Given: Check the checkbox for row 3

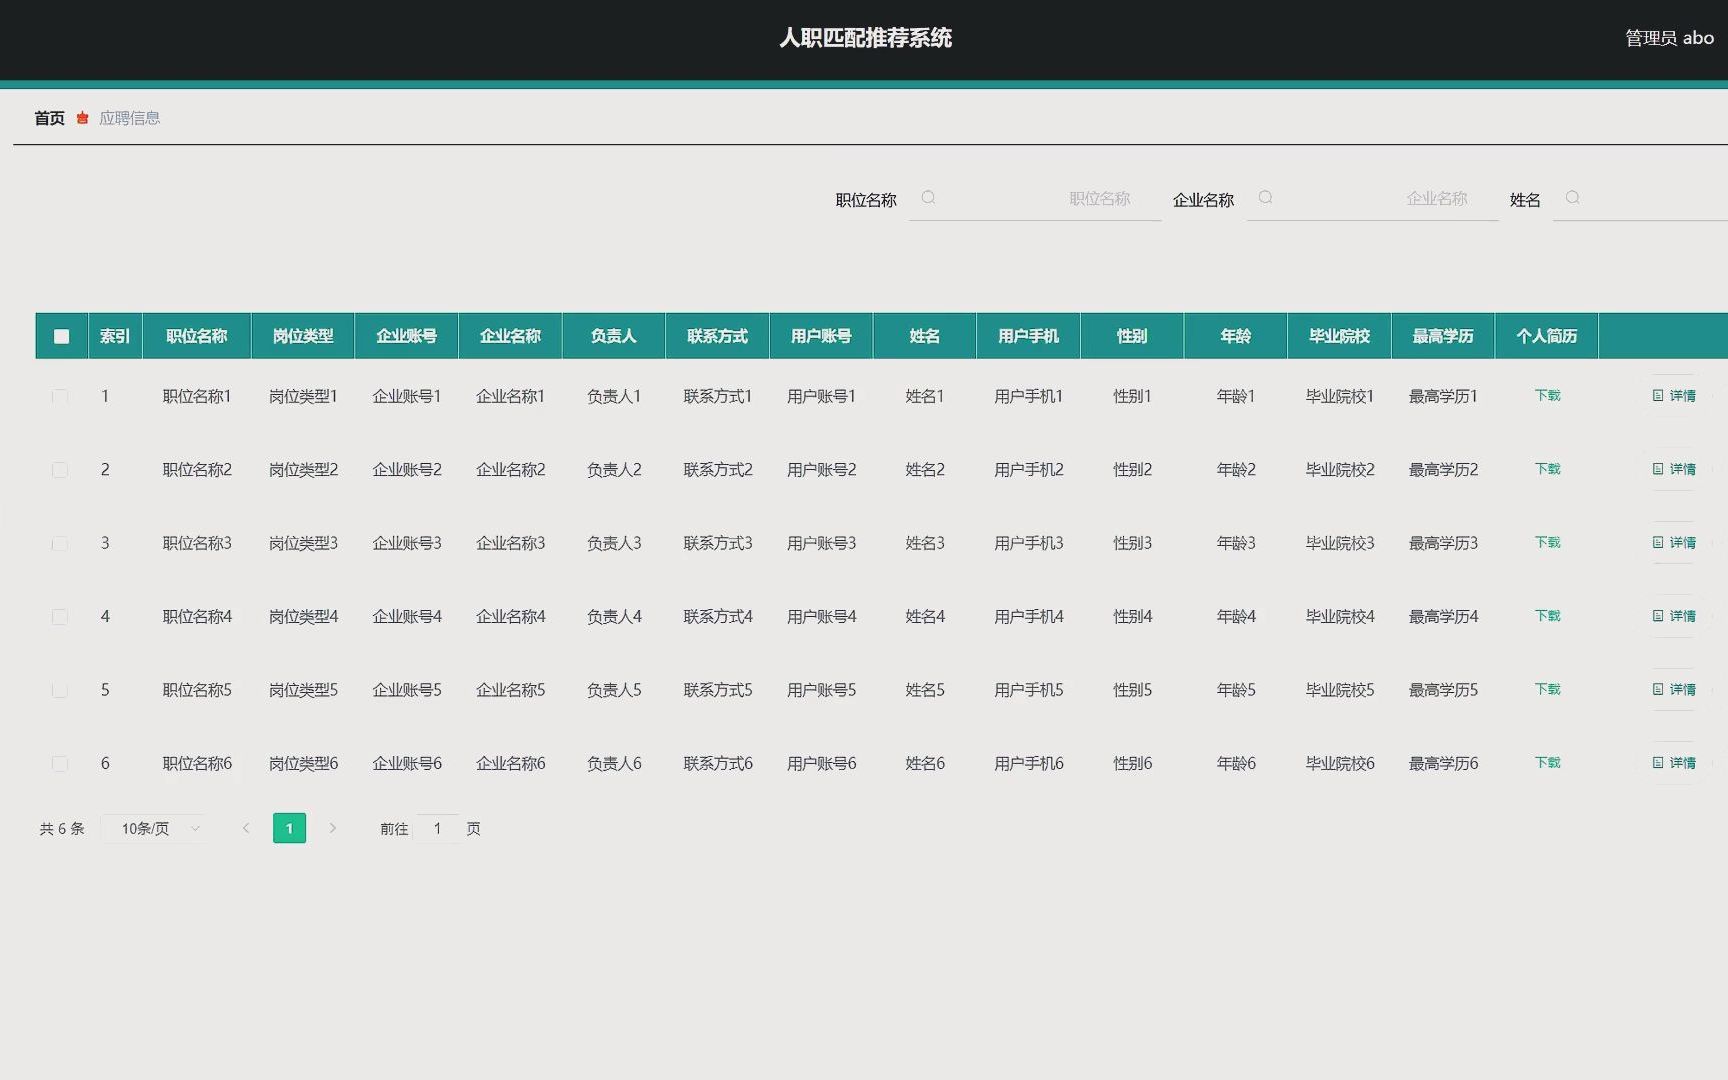Looking at the screenshot, I should click(x=60, y=543).
